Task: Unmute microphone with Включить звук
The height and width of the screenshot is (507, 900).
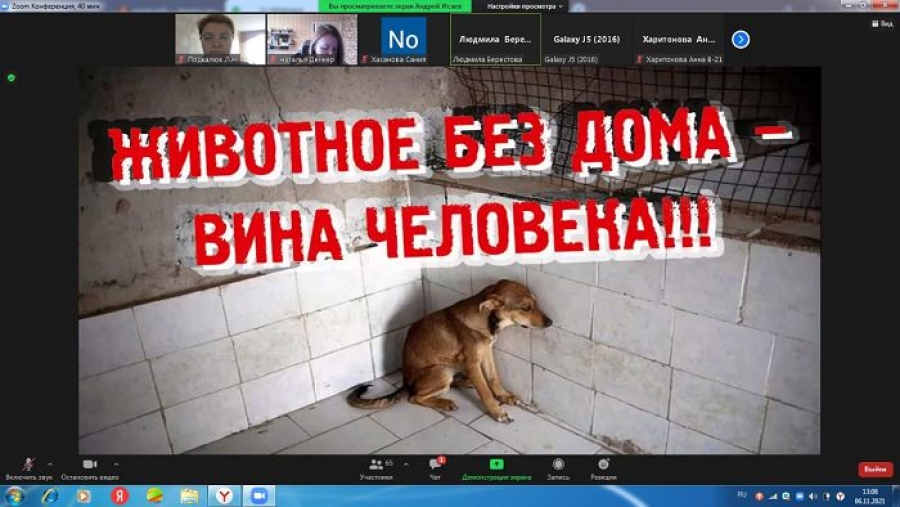Action: [29, 469]
